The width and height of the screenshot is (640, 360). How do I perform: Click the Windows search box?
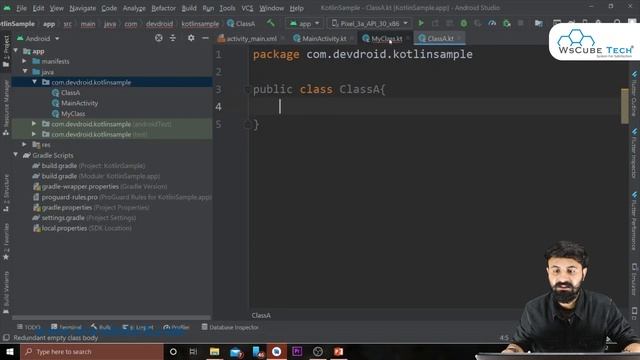tap(92, 351)
